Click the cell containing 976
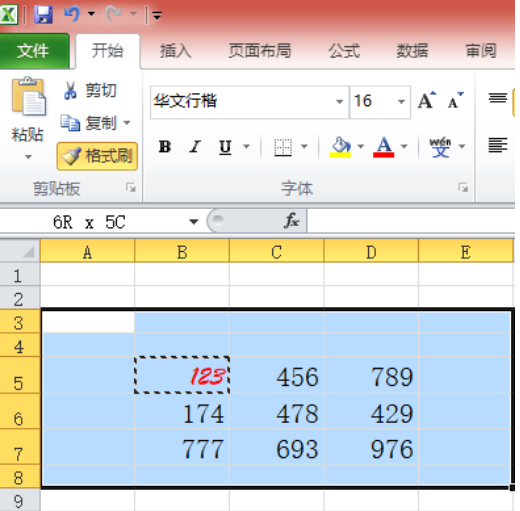This screenshot has height=511, width=520. point(371,447)
